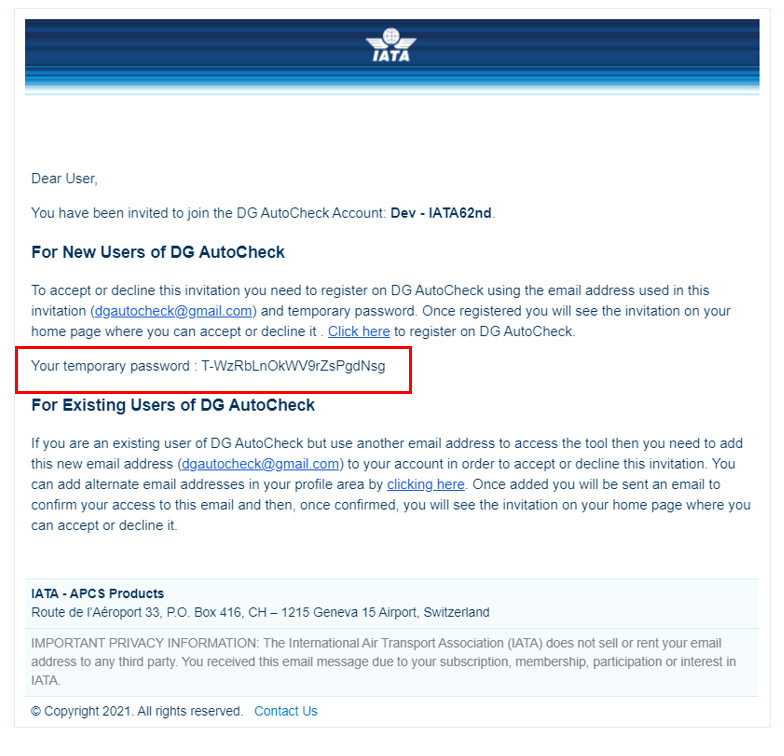This screenshot has height=756, width=784.
Task: Follow the "clicking here" profile link
Action: [426, 484]
